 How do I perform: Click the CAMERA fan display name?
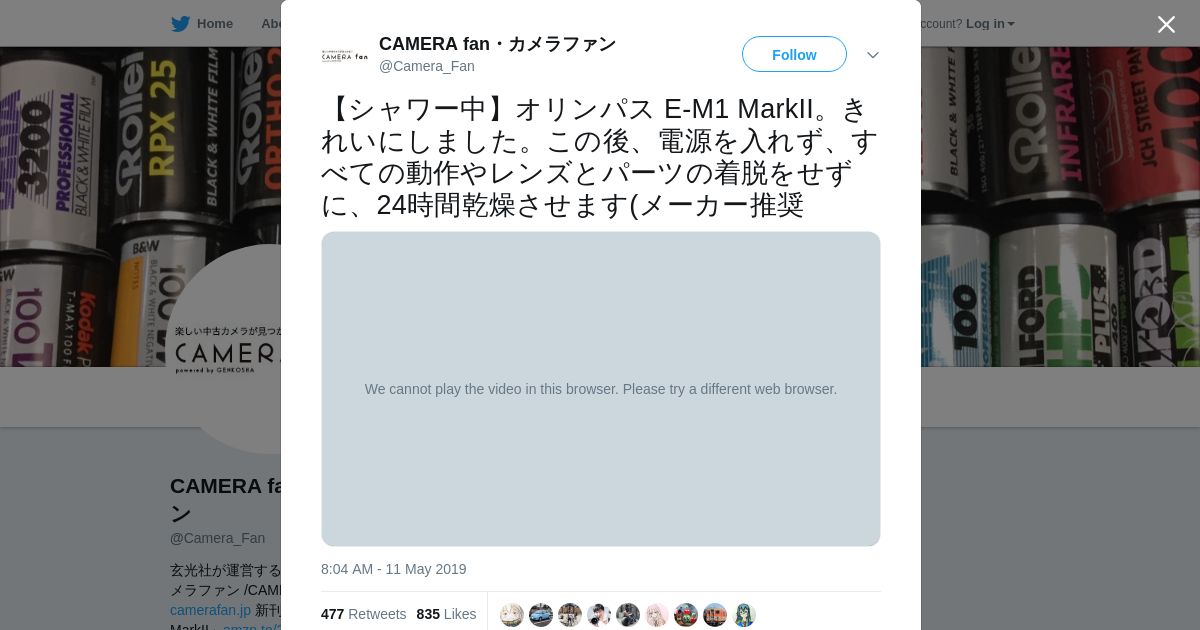[497, 44]
